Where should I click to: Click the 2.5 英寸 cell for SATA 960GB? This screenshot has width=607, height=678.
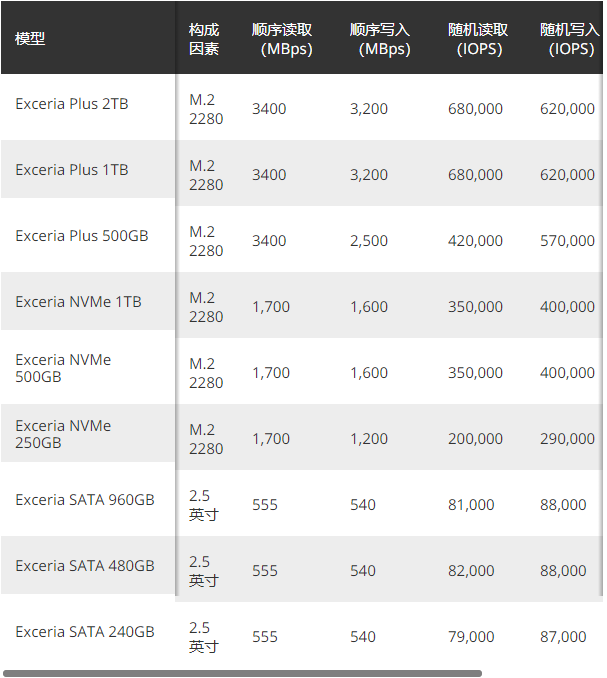coord(204,505)
